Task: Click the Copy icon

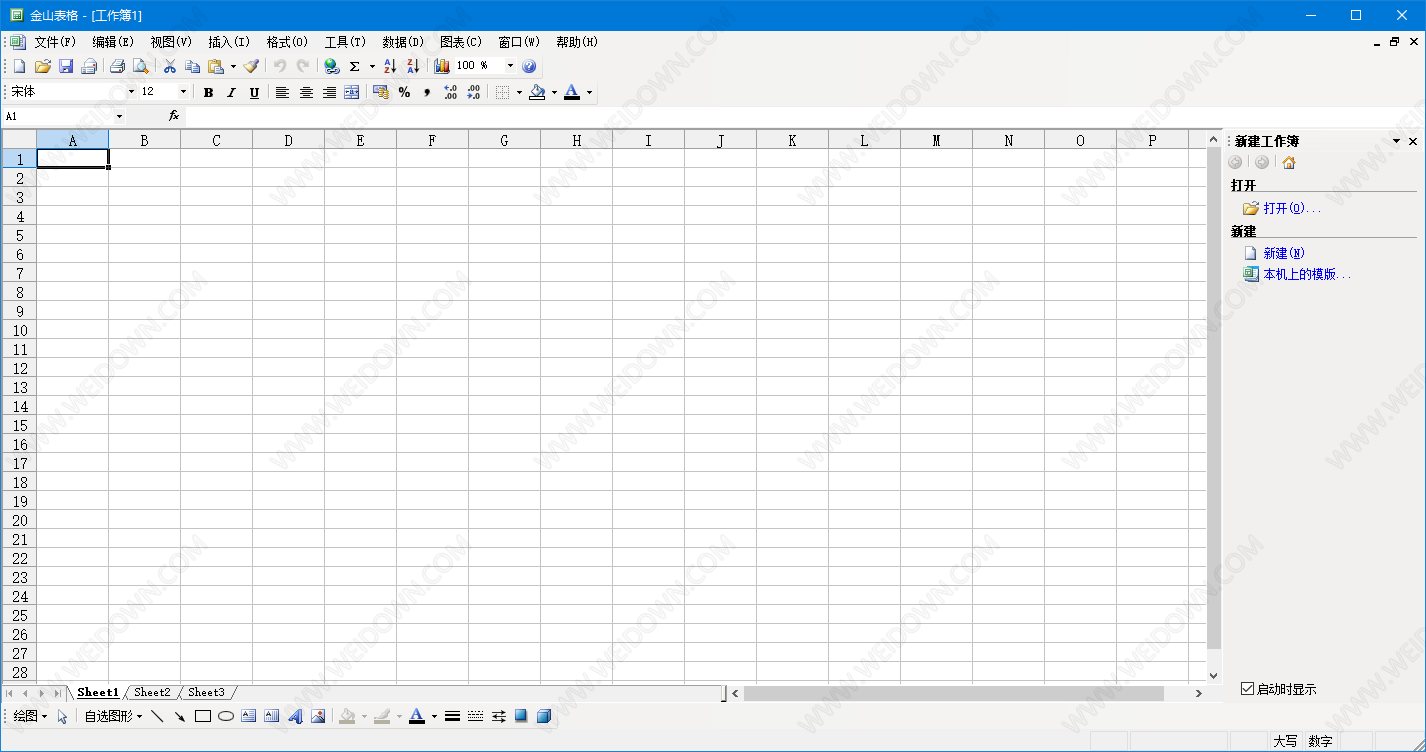Action: tap(193, 66)
